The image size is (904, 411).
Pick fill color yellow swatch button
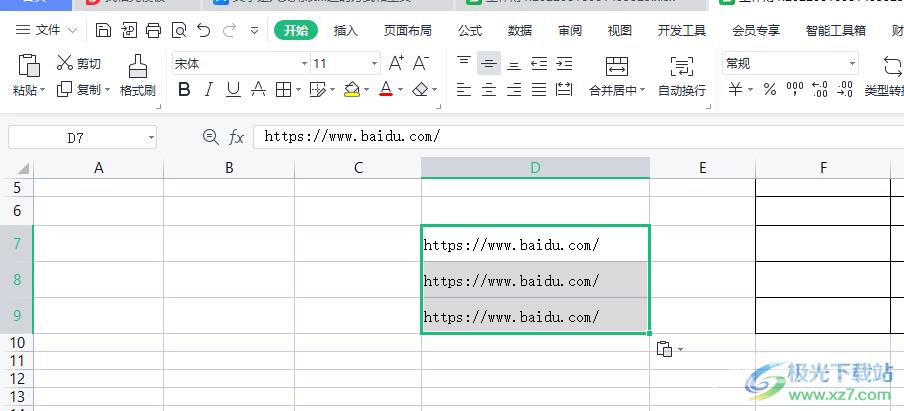pyautogui.click(x=352, y=89)
